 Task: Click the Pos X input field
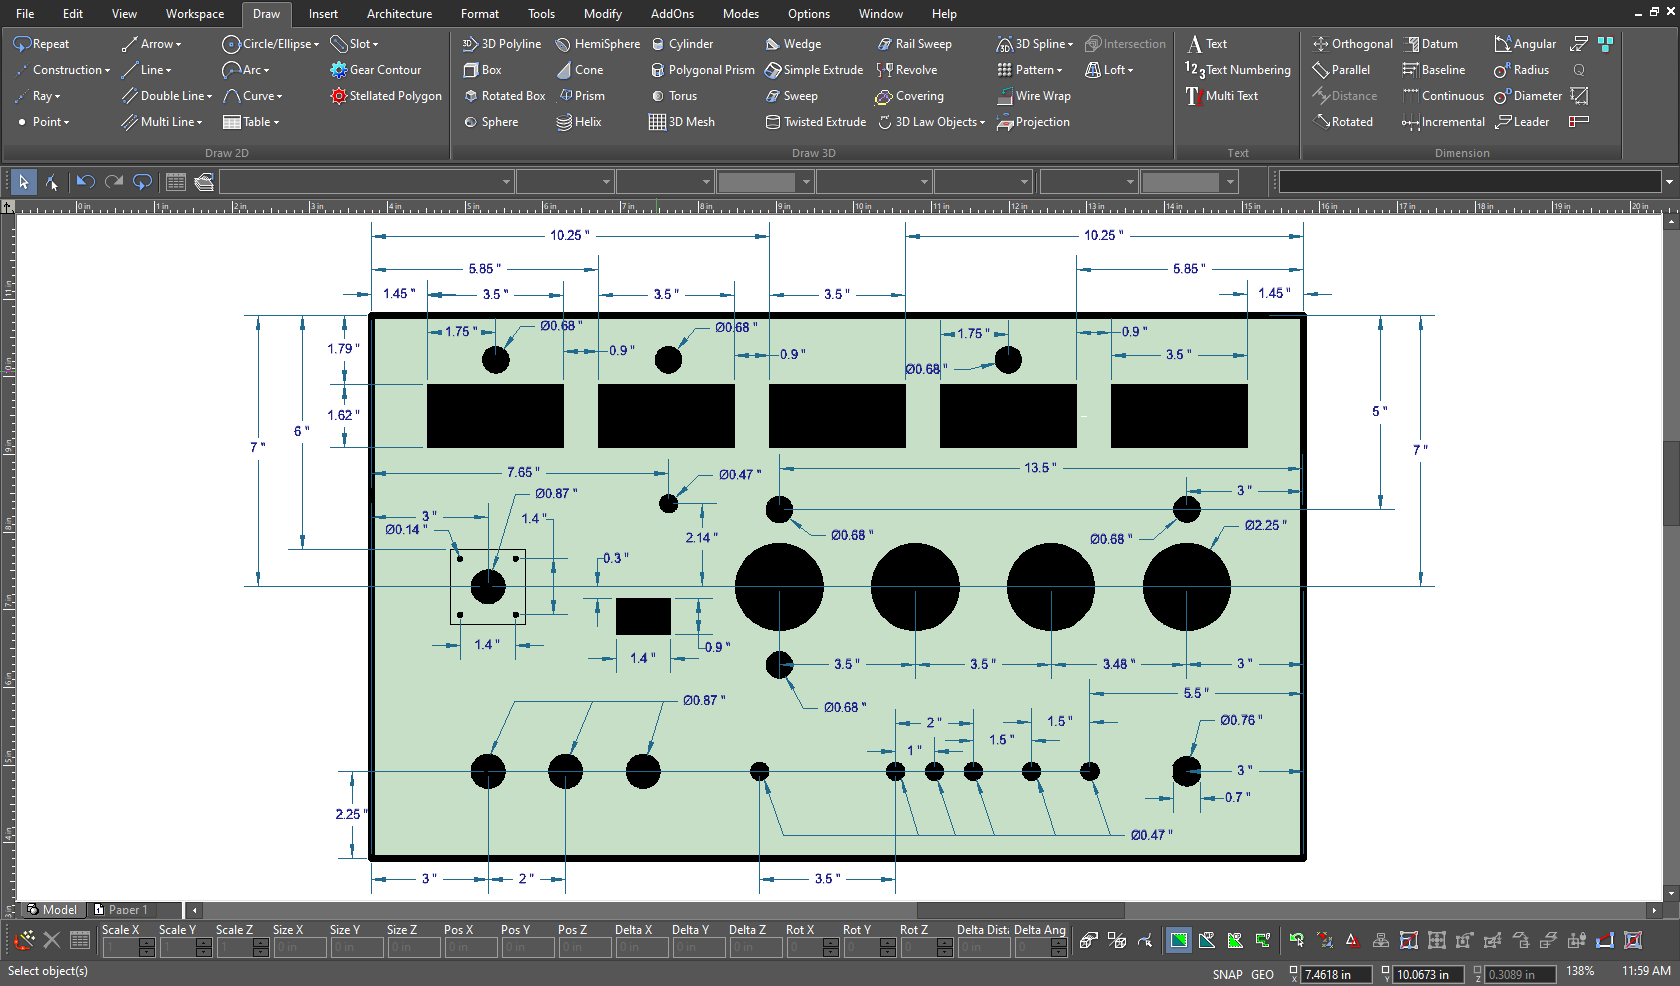coord(471,947)
